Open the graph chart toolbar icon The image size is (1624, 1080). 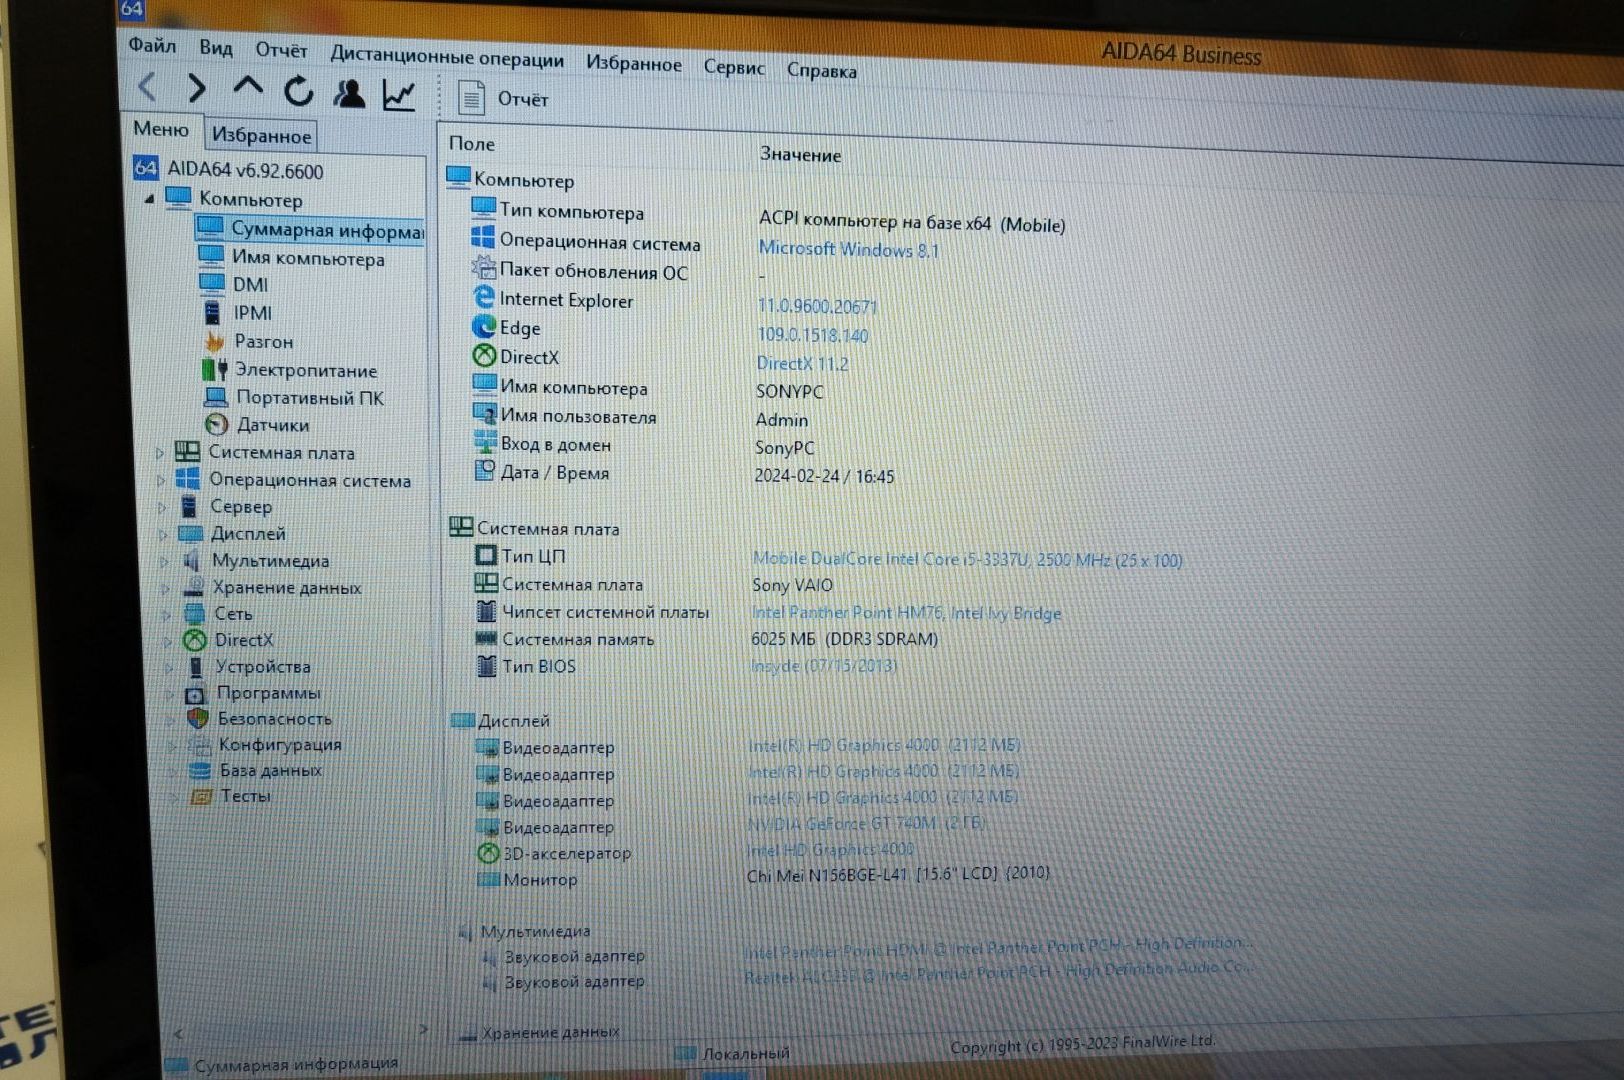pos(399,95)
